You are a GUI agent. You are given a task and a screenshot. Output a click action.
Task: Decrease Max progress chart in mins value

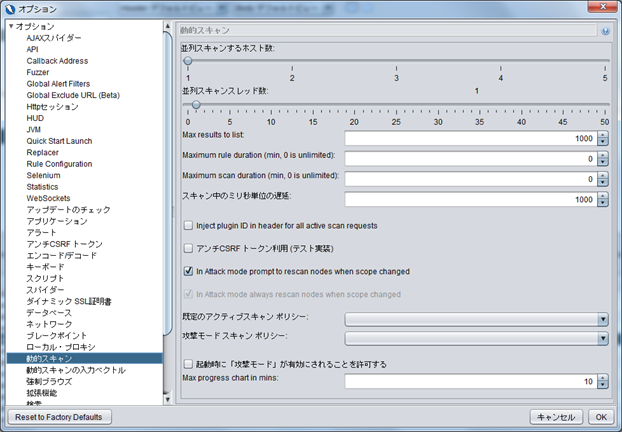click(603, 385)
